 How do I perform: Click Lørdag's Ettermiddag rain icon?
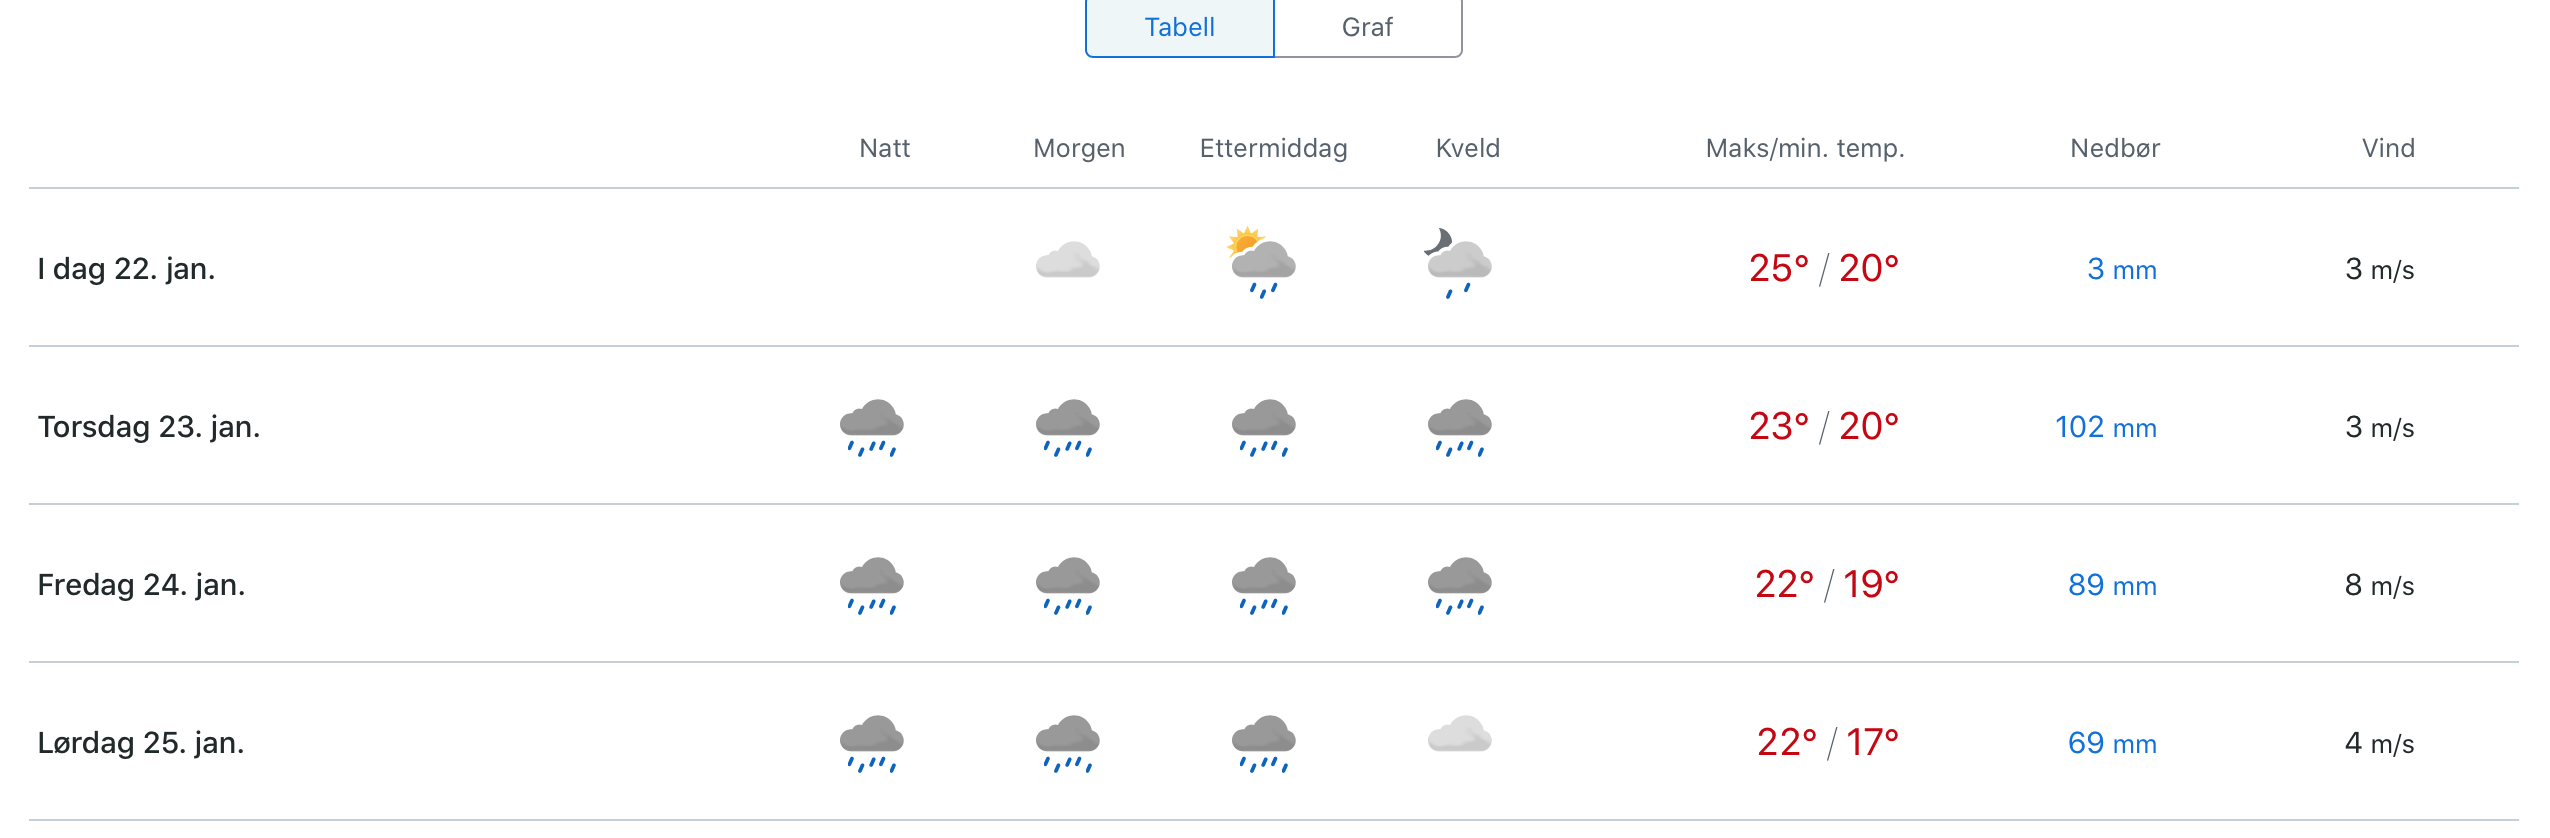pos(1264,743)
